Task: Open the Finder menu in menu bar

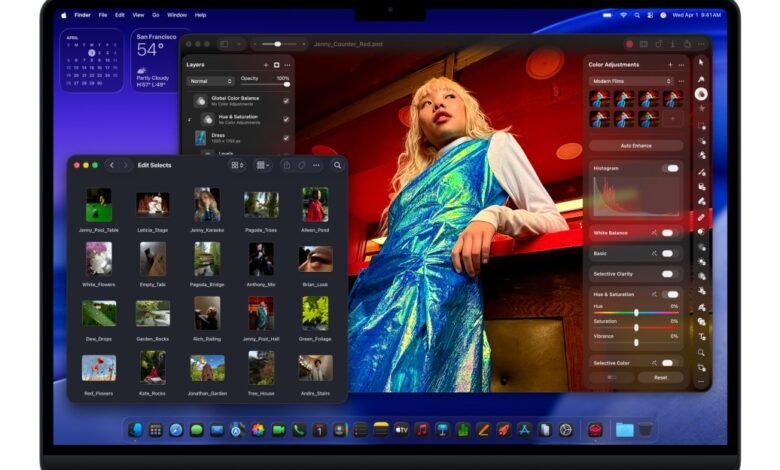Action: (83, 15)
